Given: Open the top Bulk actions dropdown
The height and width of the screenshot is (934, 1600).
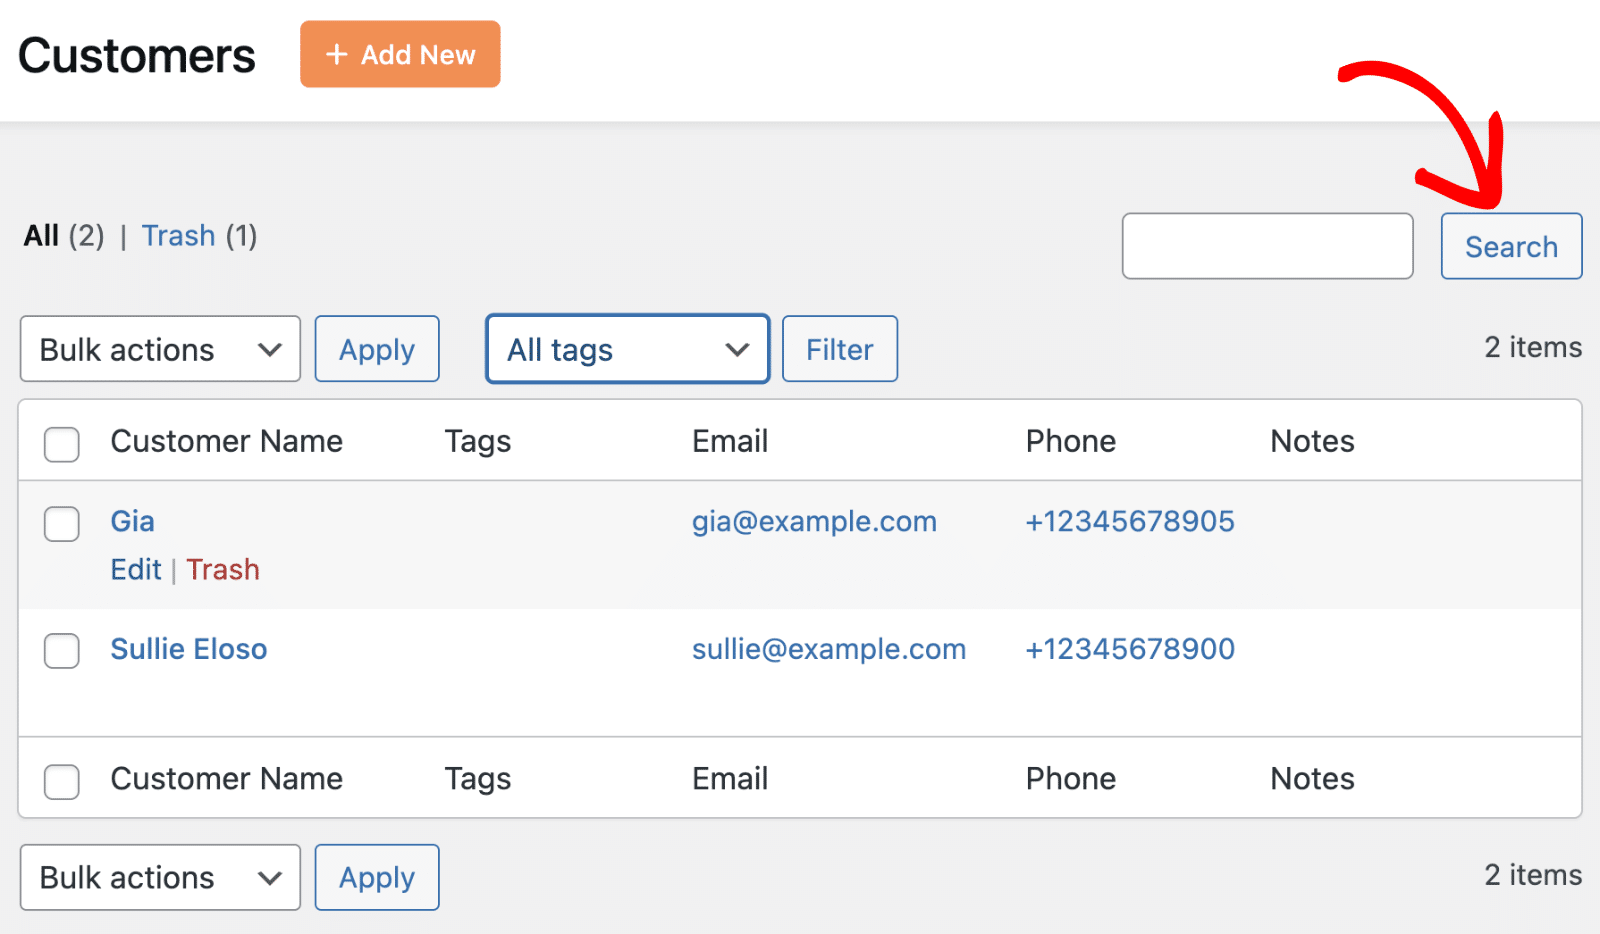Looking at the screenshot, I should point(160,349).
